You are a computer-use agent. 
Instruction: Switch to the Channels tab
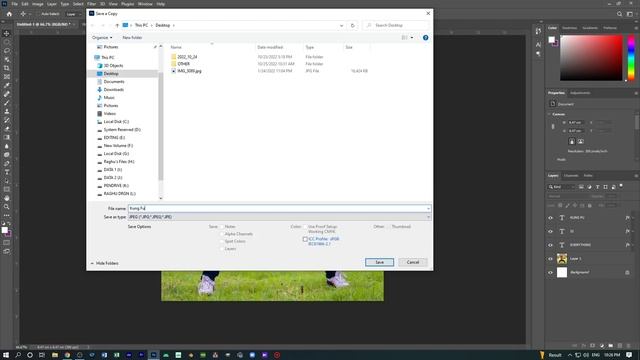pyautogui.click(x=571, y=176)
